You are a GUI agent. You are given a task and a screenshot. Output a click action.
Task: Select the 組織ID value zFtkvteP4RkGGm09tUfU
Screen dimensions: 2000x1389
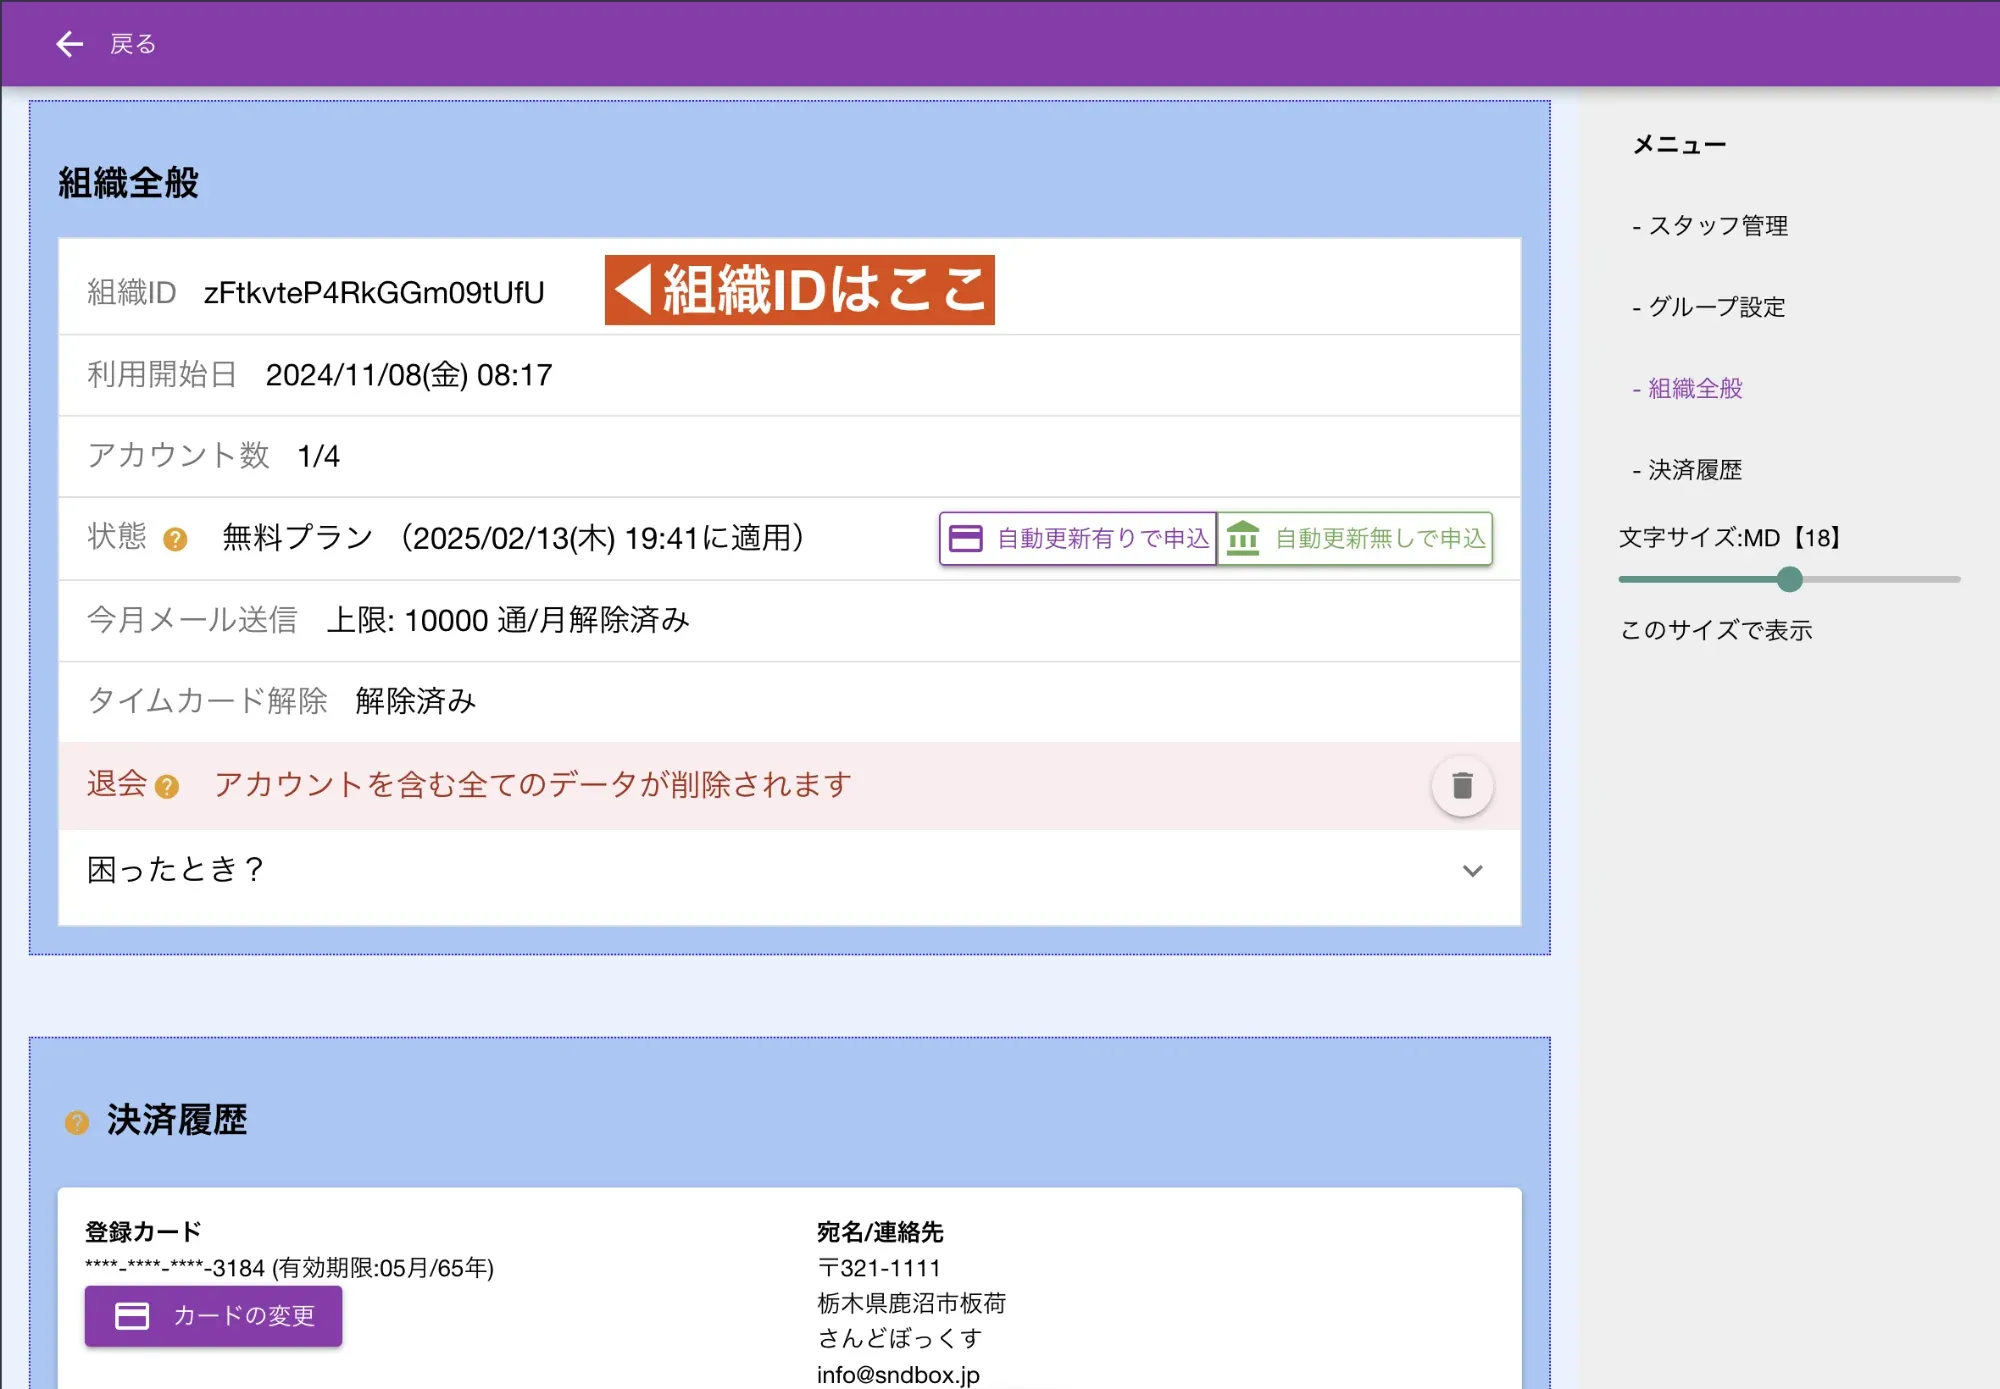click(373, 293)
